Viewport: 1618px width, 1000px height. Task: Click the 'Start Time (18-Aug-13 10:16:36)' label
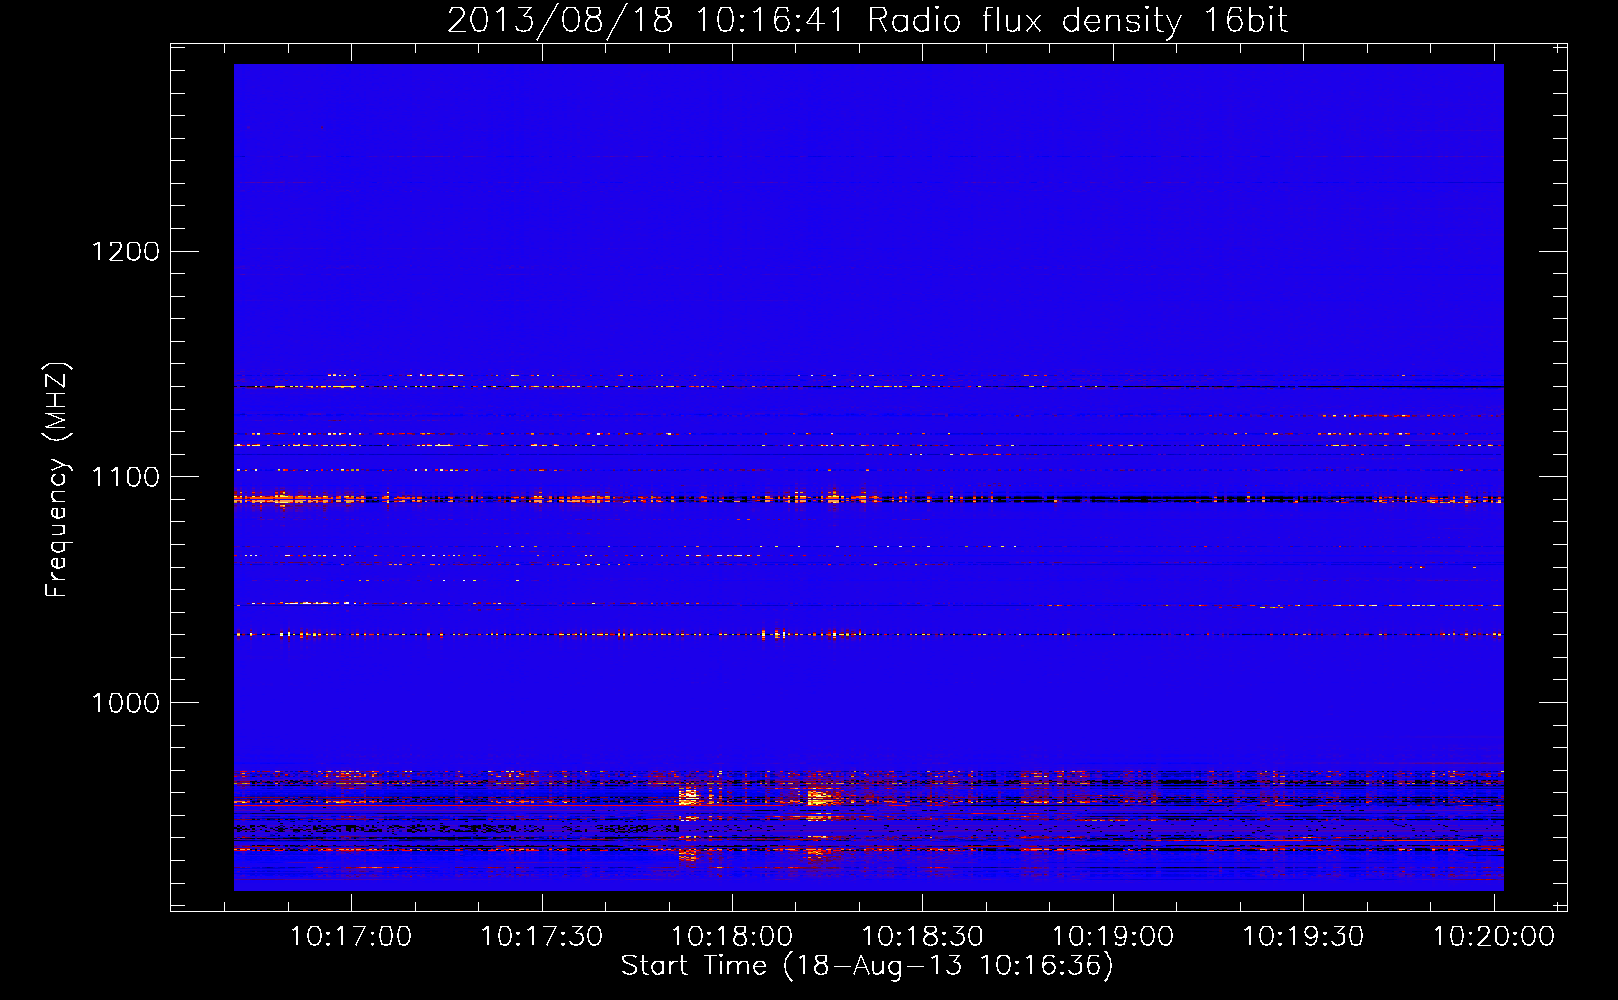pyautogui.click(x=867, y=966)
